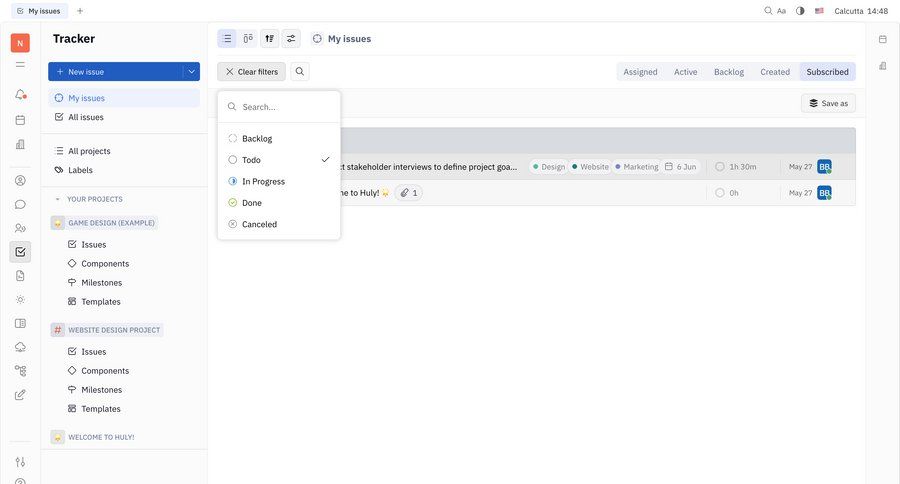Open the building icon in right side panel
Viewport: 900px width, 484px height.
point(883,66)
